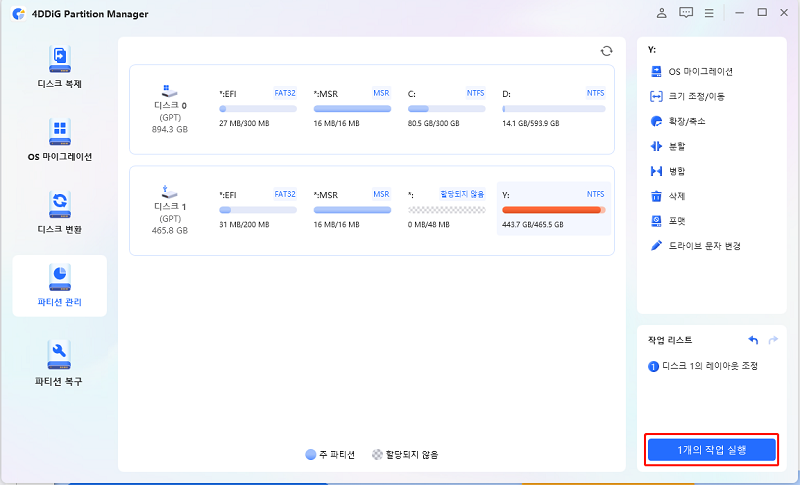Select the Y: partition
This screenshot has width=800, height=485.
554,209
